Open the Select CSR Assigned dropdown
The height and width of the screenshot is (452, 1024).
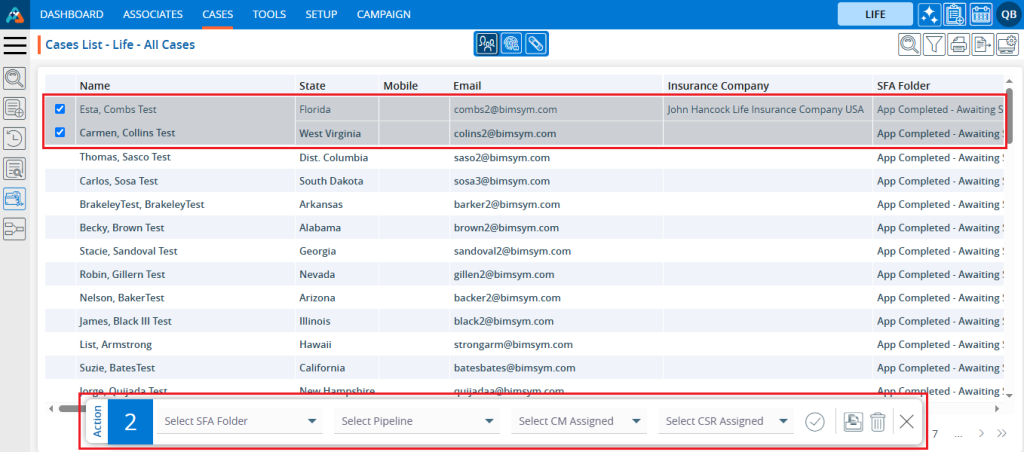point(726,421)
